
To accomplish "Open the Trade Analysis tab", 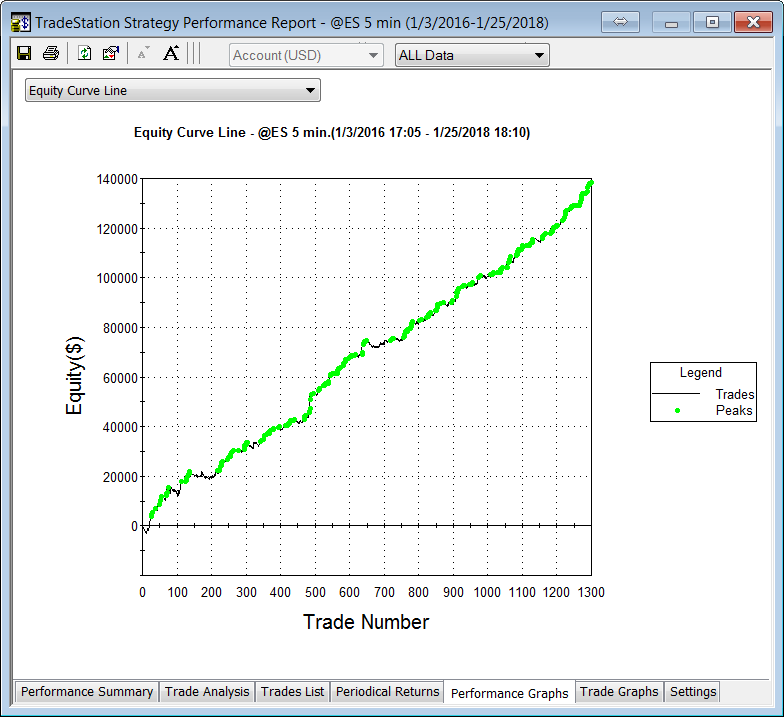I will (x=209, y=691).
